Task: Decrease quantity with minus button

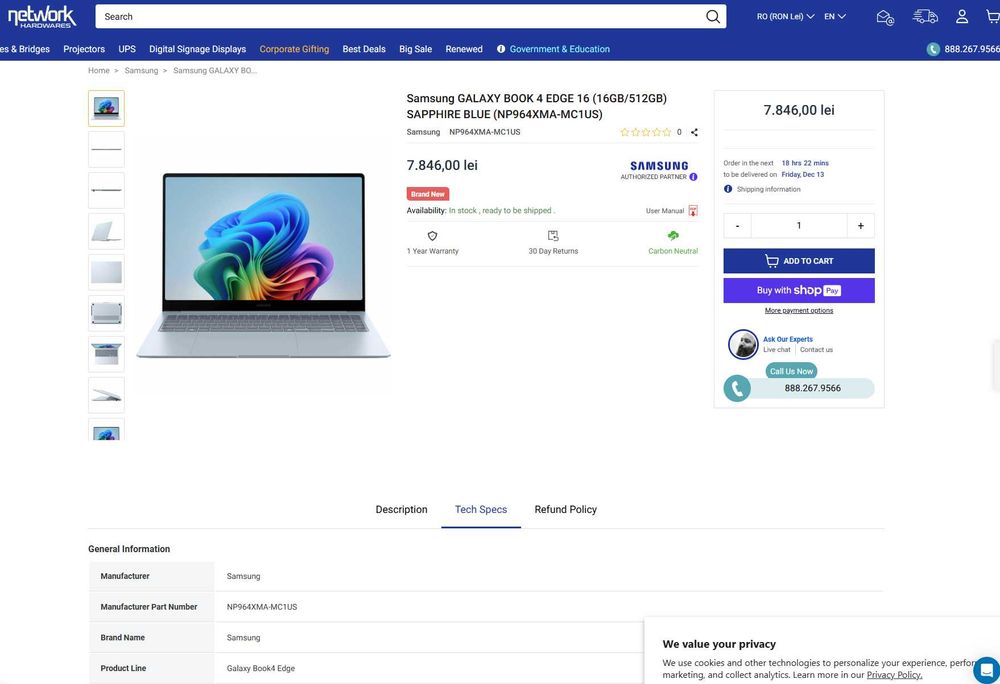Action: (x=737, y=226)
